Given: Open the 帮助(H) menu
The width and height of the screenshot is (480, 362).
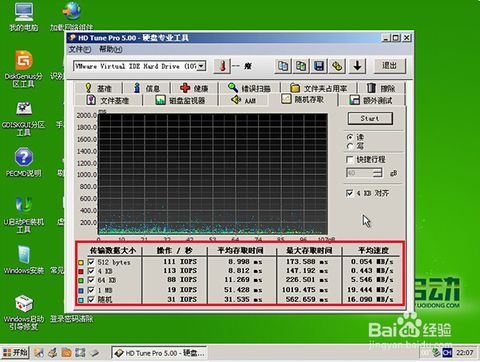Looking at the screenshot, I should 111,49.
